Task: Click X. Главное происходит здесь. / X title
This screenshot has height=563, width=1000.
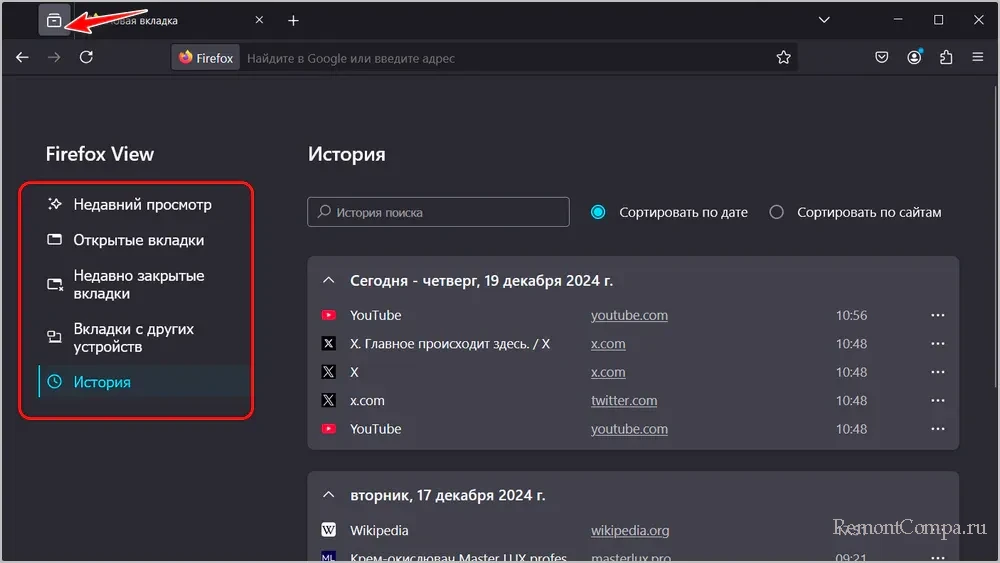Action: point(450,344)
